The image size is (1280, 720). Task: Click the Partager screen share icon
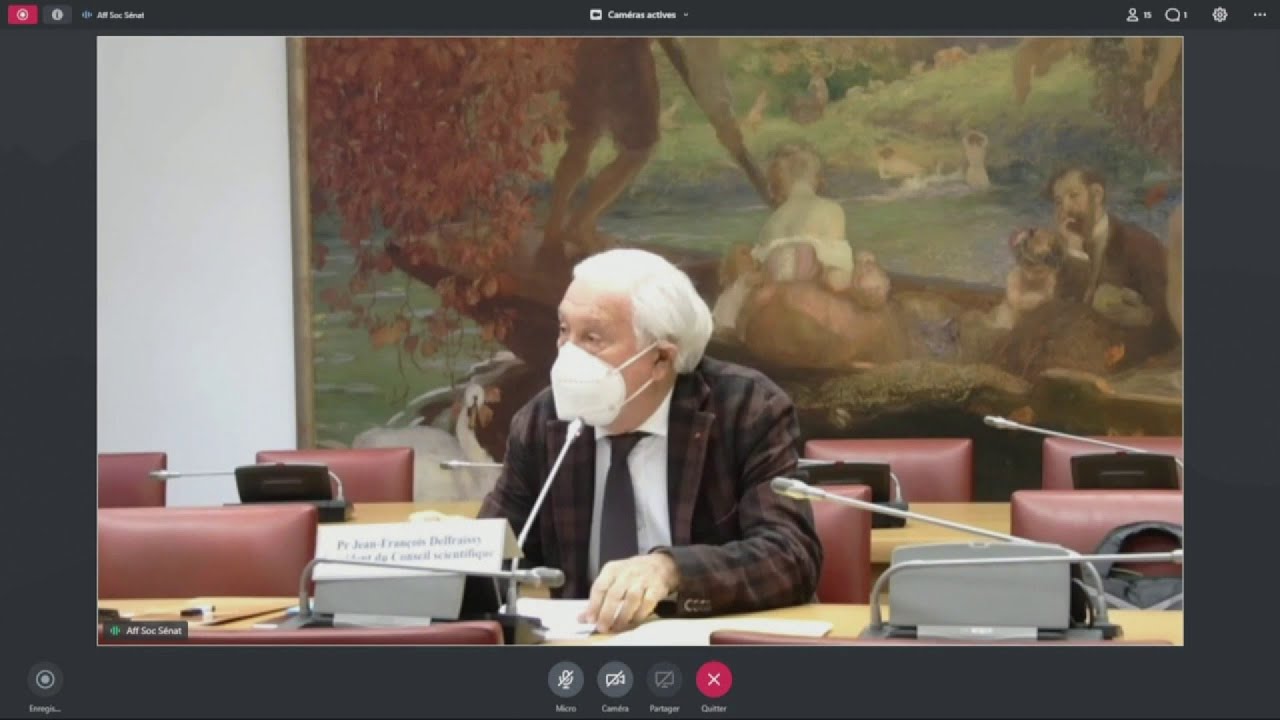tap(664, 679)
